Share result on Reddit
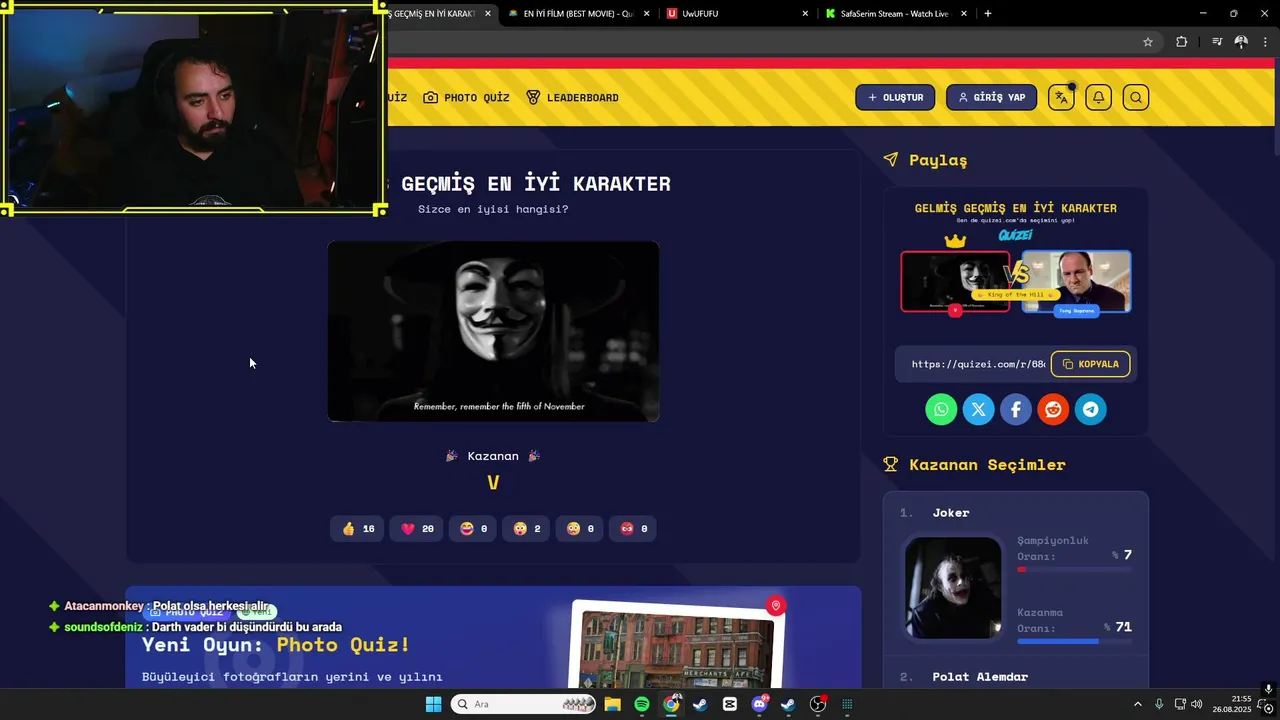This screenshot has width=1280, height=720. pyautogui.click(x=1053, y=409)
